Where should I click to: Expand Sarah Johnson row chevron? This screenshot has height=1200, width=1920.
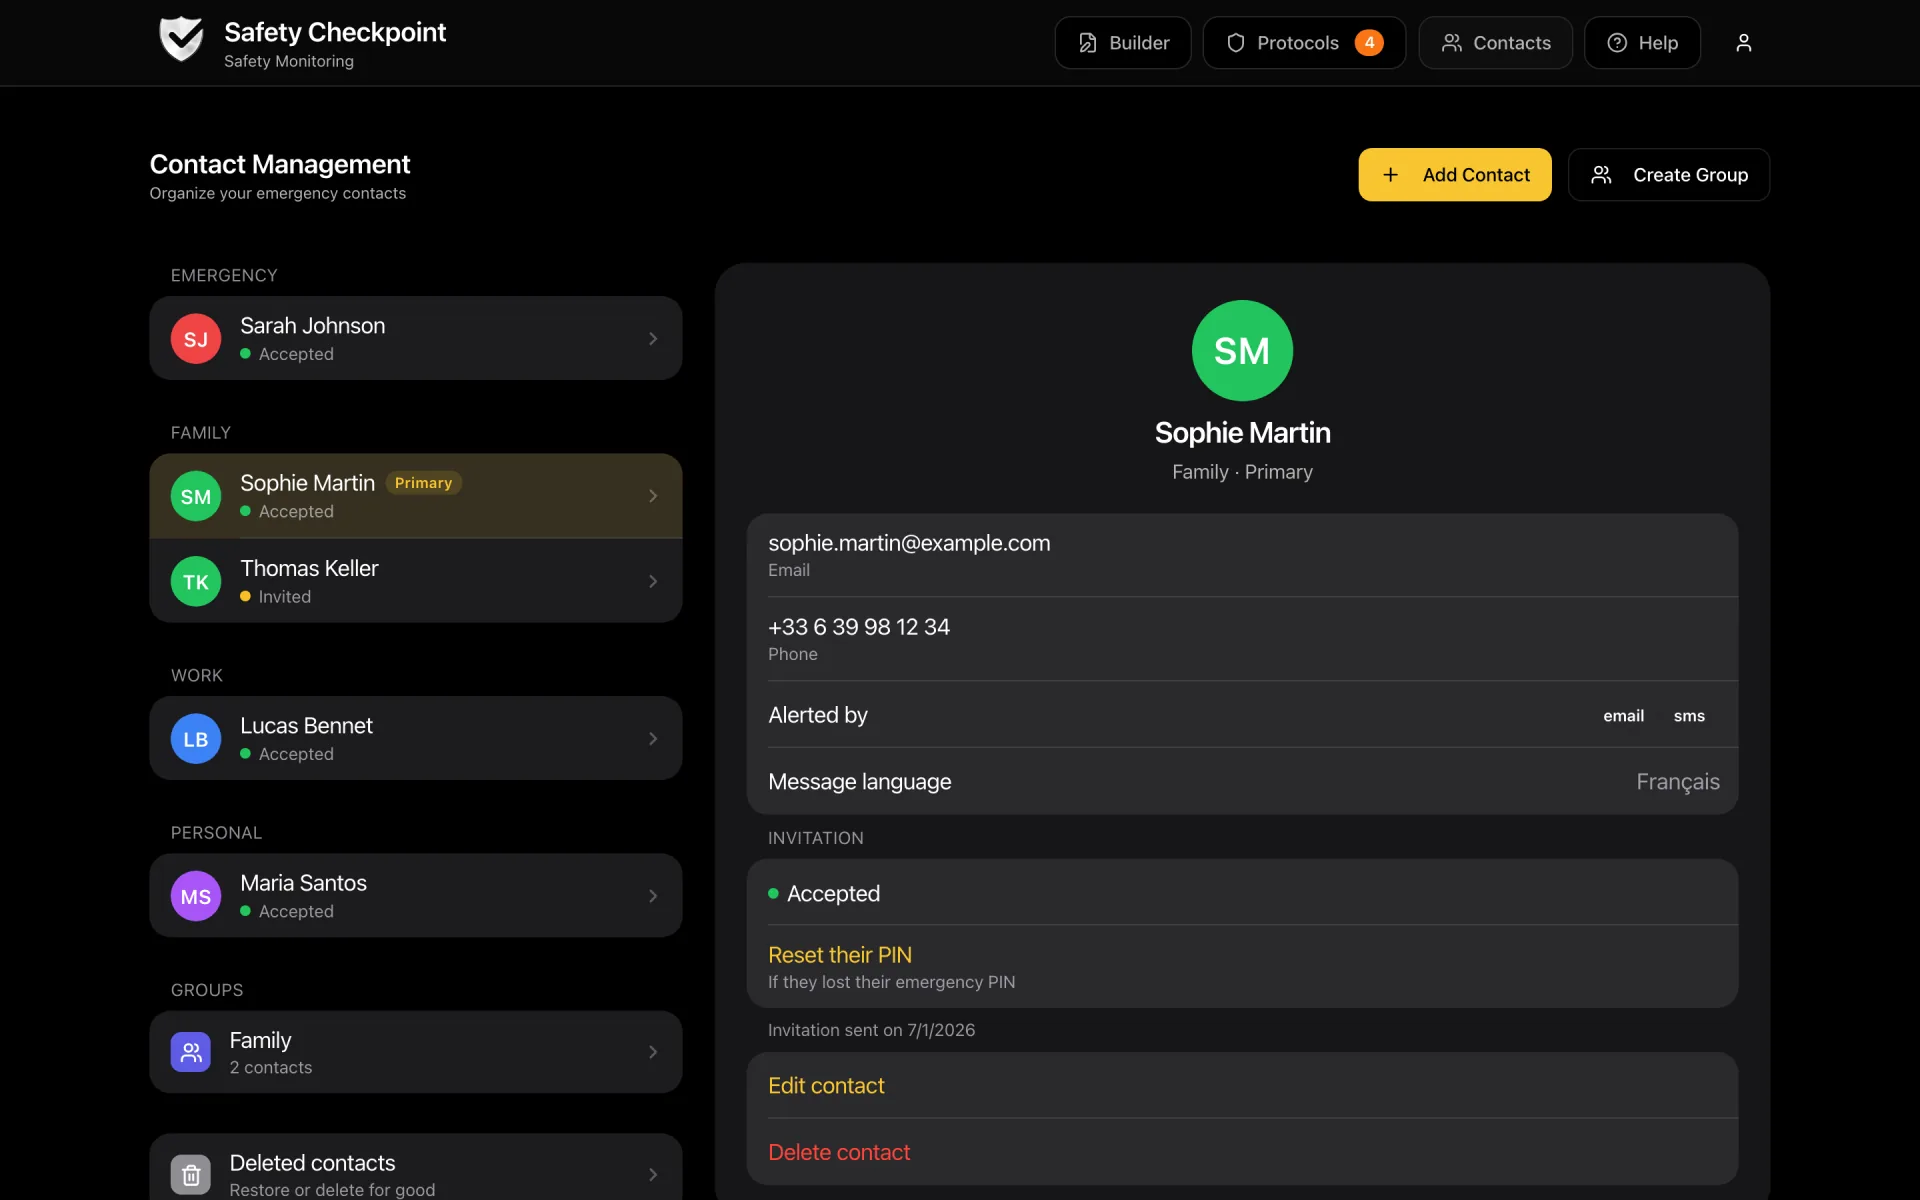653,339
